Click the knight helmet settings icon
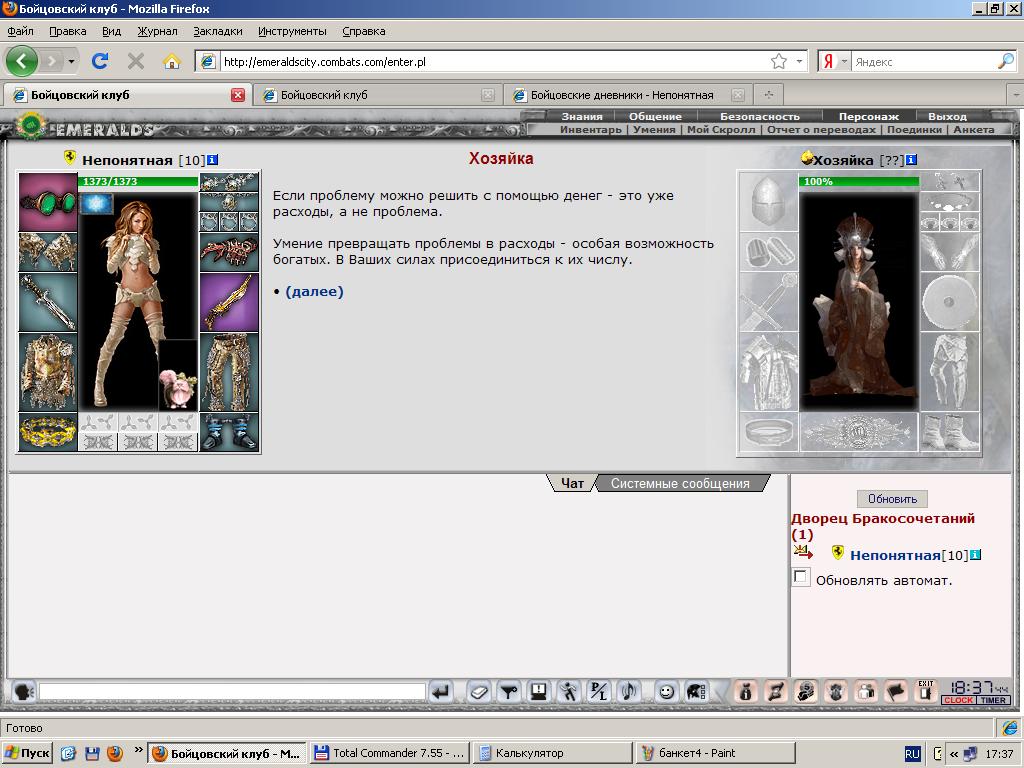This screenshot has height=768, width=1024. click(696, 692)
